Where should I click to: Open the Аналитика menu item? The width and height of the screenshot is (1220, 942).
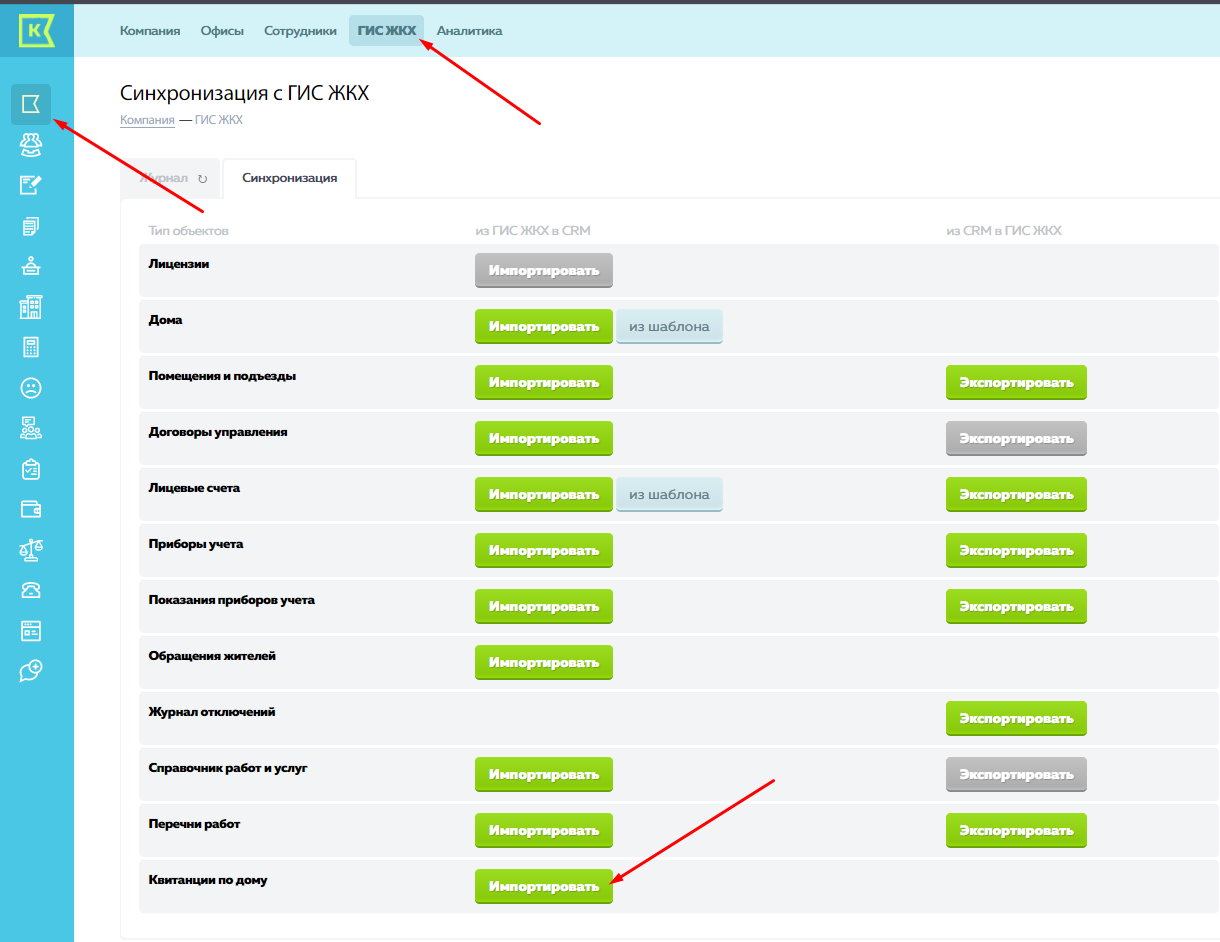point(469,31)
